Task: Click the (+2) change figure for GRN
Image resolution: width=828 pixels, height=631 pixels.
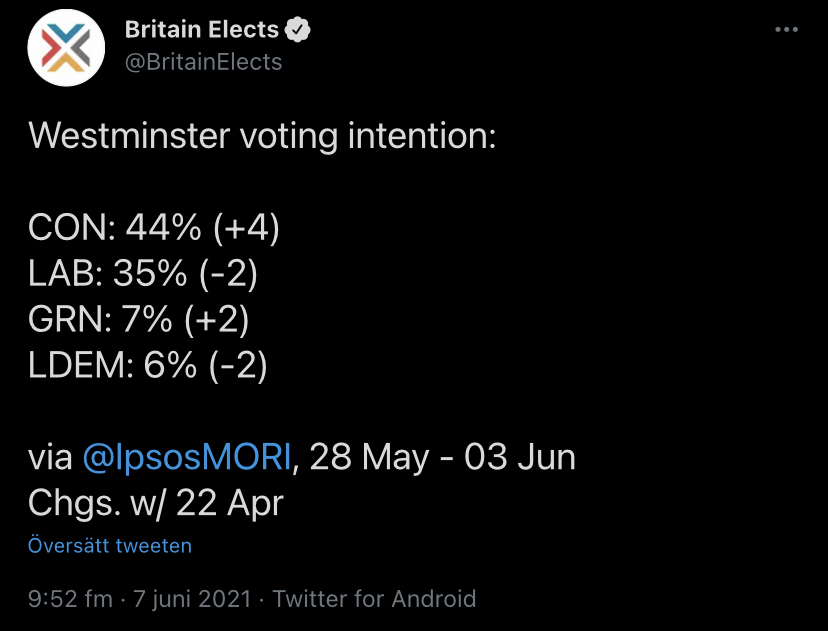Action: click(x=217, y=319)
